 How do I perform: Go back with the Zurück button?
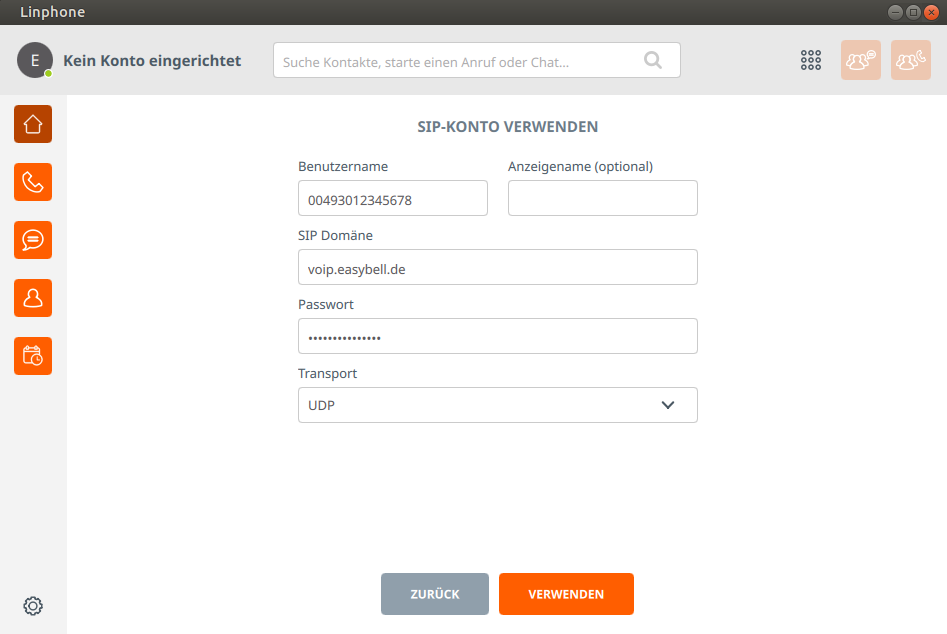coord(435,594)
